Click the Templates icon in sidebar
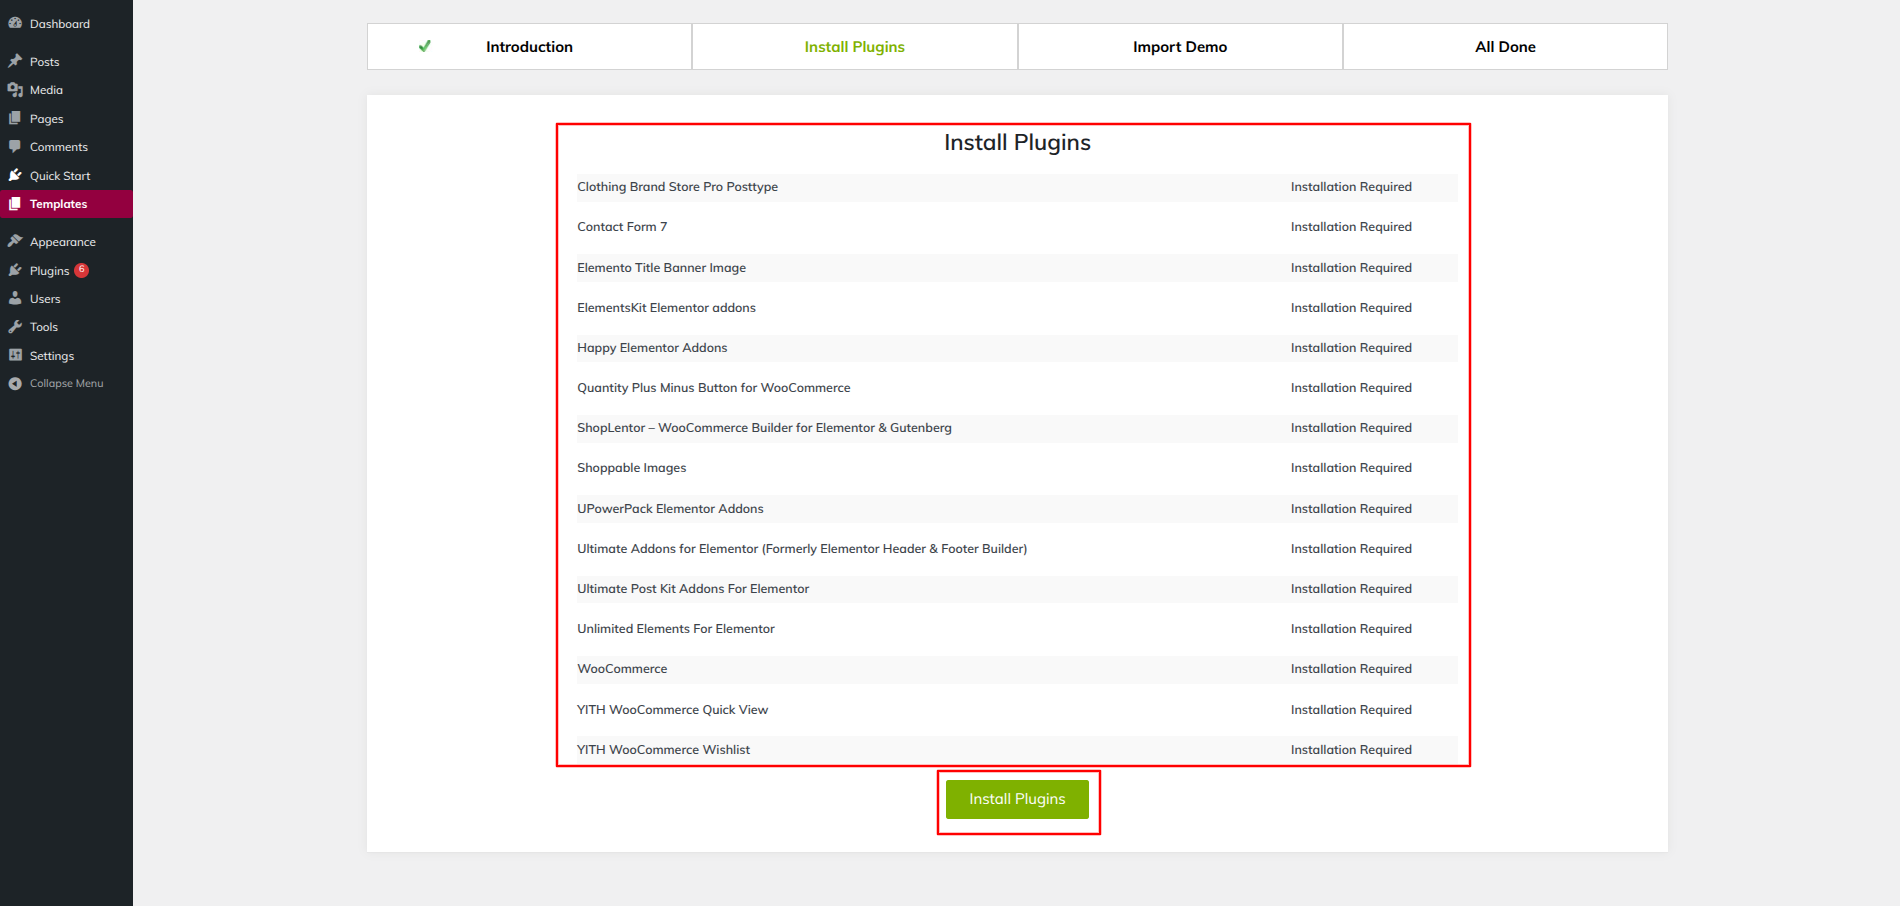Screen dimensions: 1900x906 click(x=15, y=203)
